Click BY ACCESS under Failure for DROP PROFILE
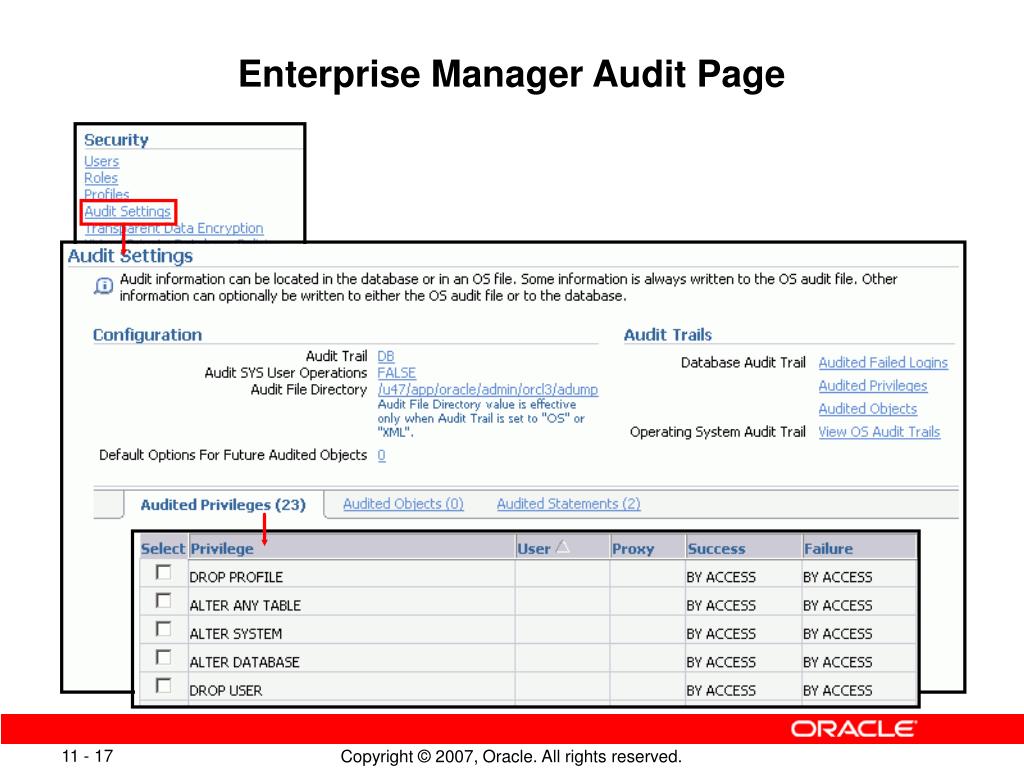1024x768 pixels. [837, 578]
